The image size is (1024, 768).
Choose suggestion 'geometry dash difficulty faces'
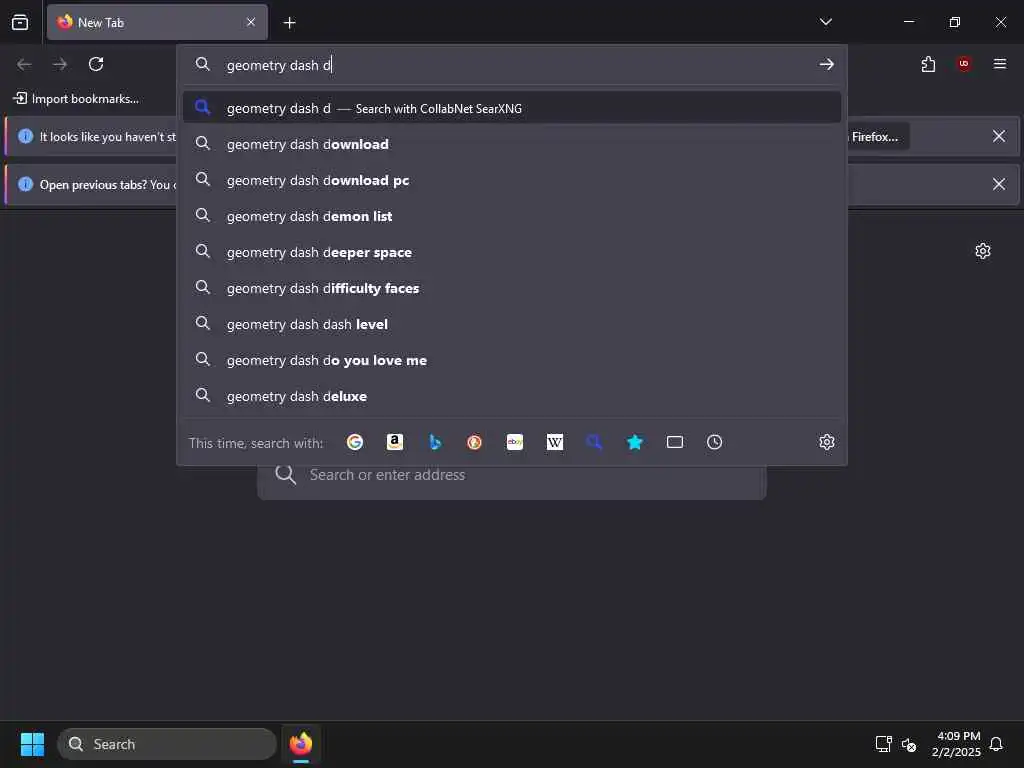[x=511, y=288]
